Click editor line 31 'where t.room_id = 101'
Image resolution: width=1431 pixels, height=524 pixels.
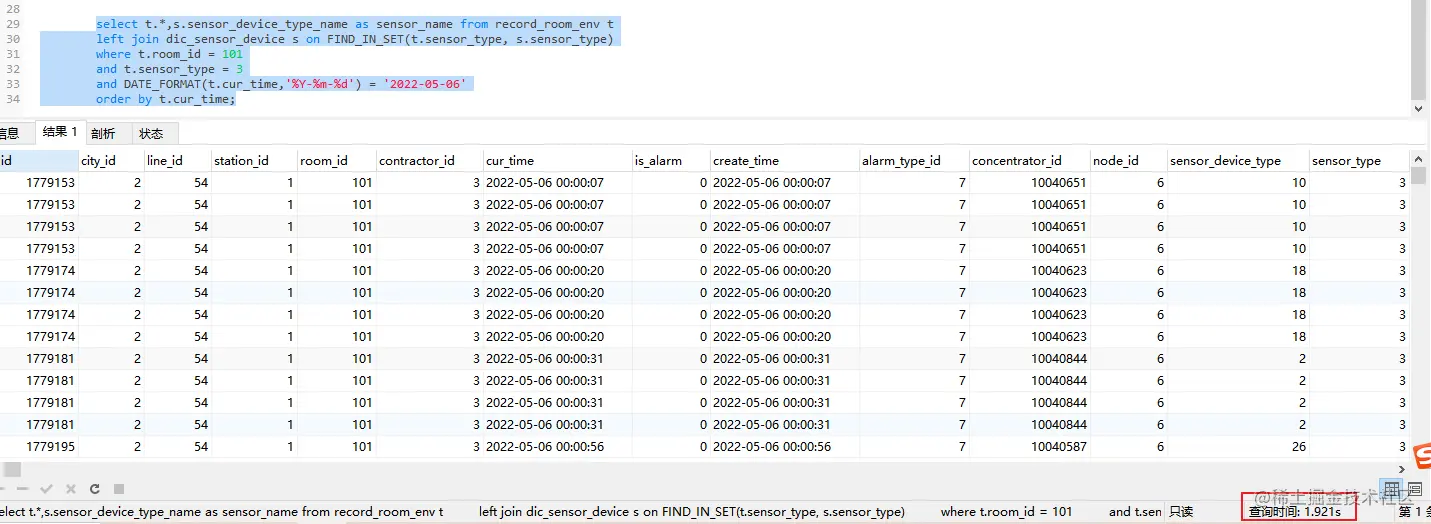pos(169,55)
